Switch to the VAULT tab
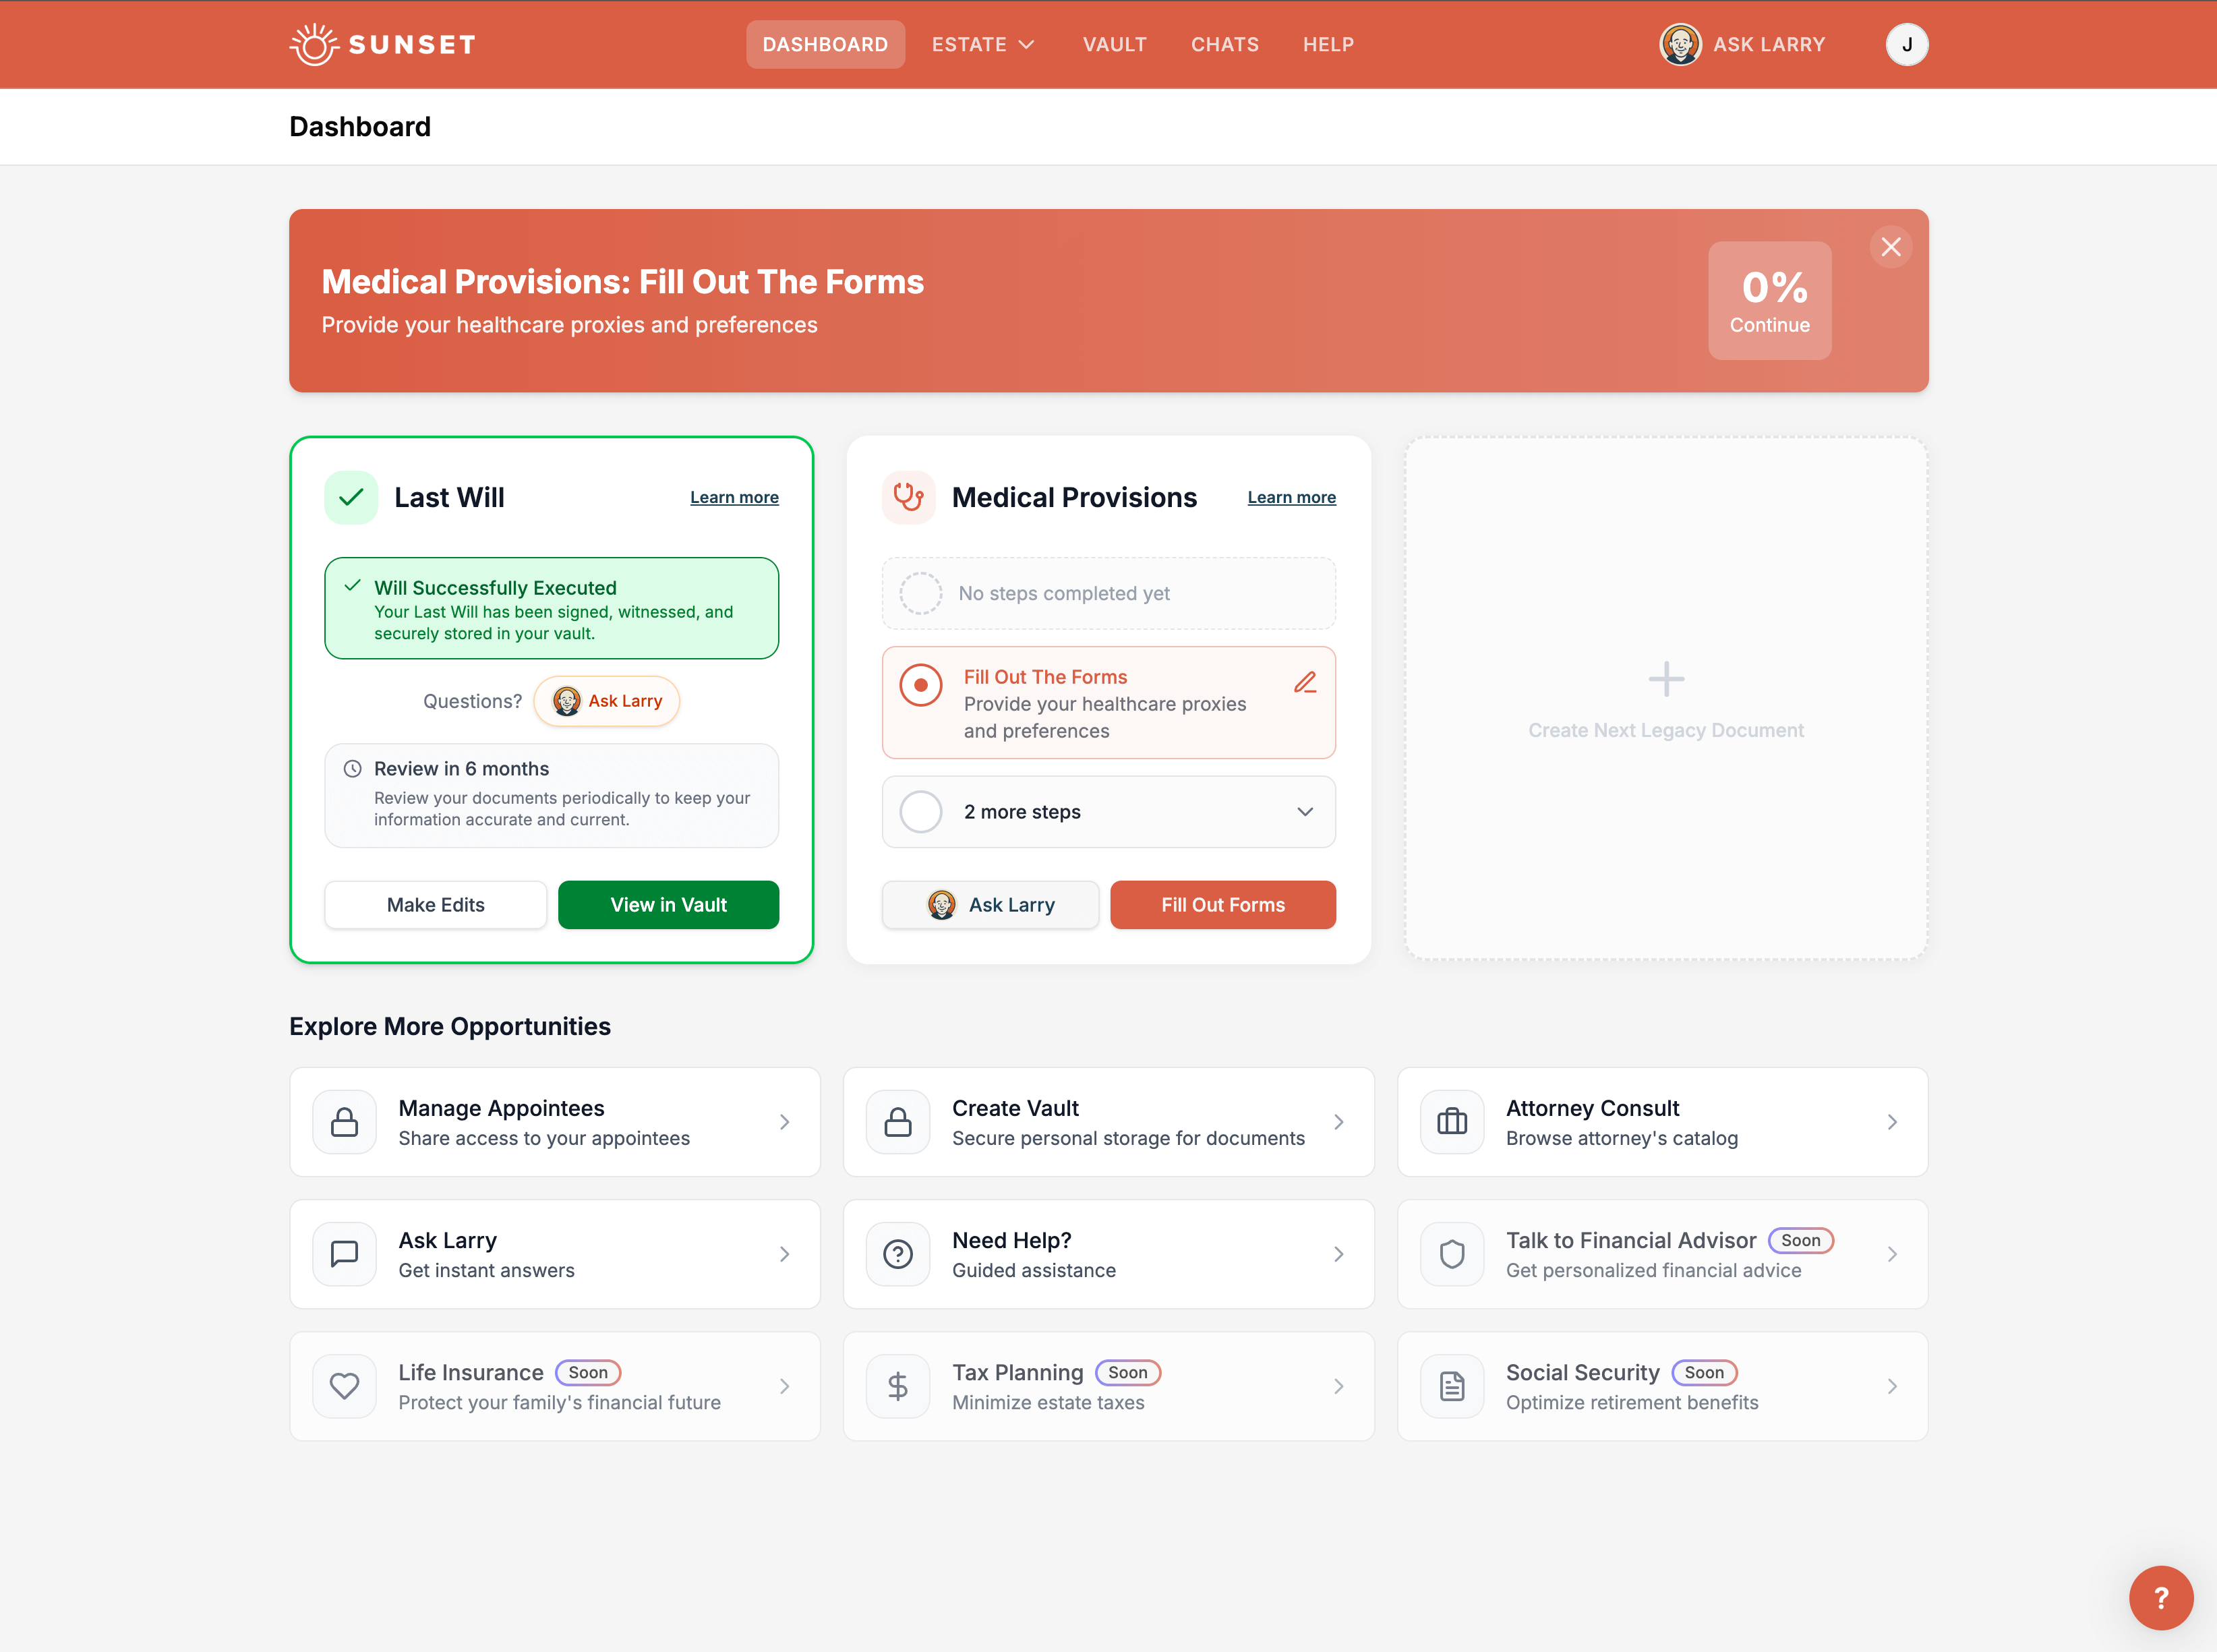The height and width of the screenshot is (1652, 2217). [1115, 44]
